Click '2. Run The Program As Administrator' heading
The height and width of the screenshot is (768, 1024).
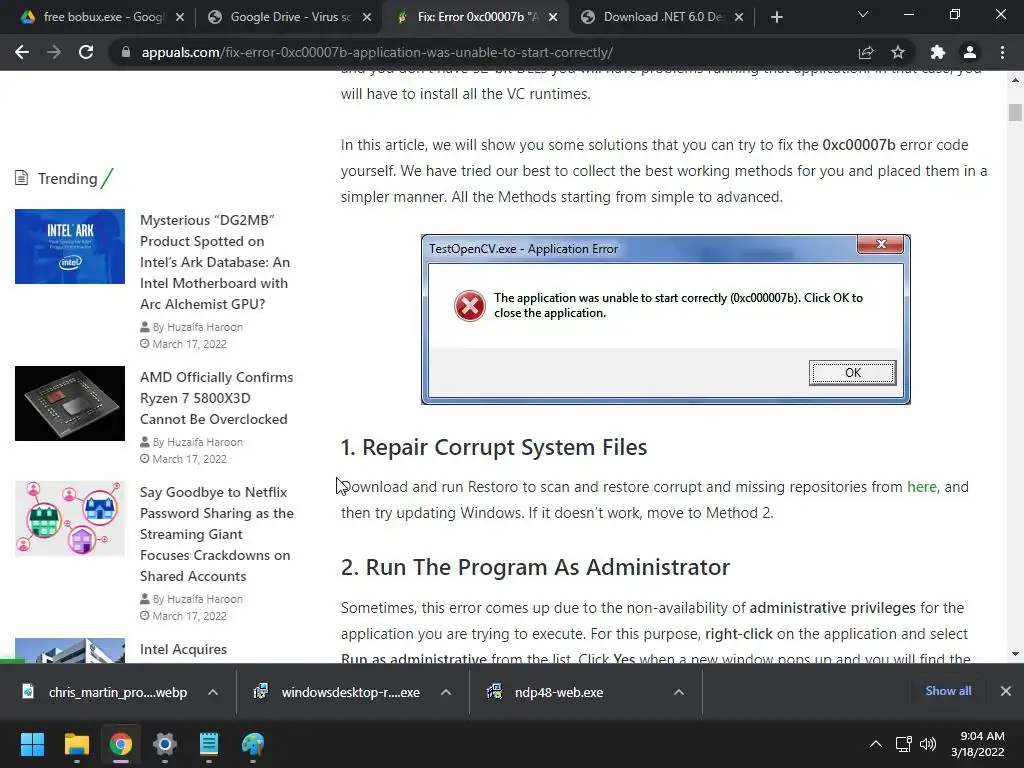coord(535,567)
